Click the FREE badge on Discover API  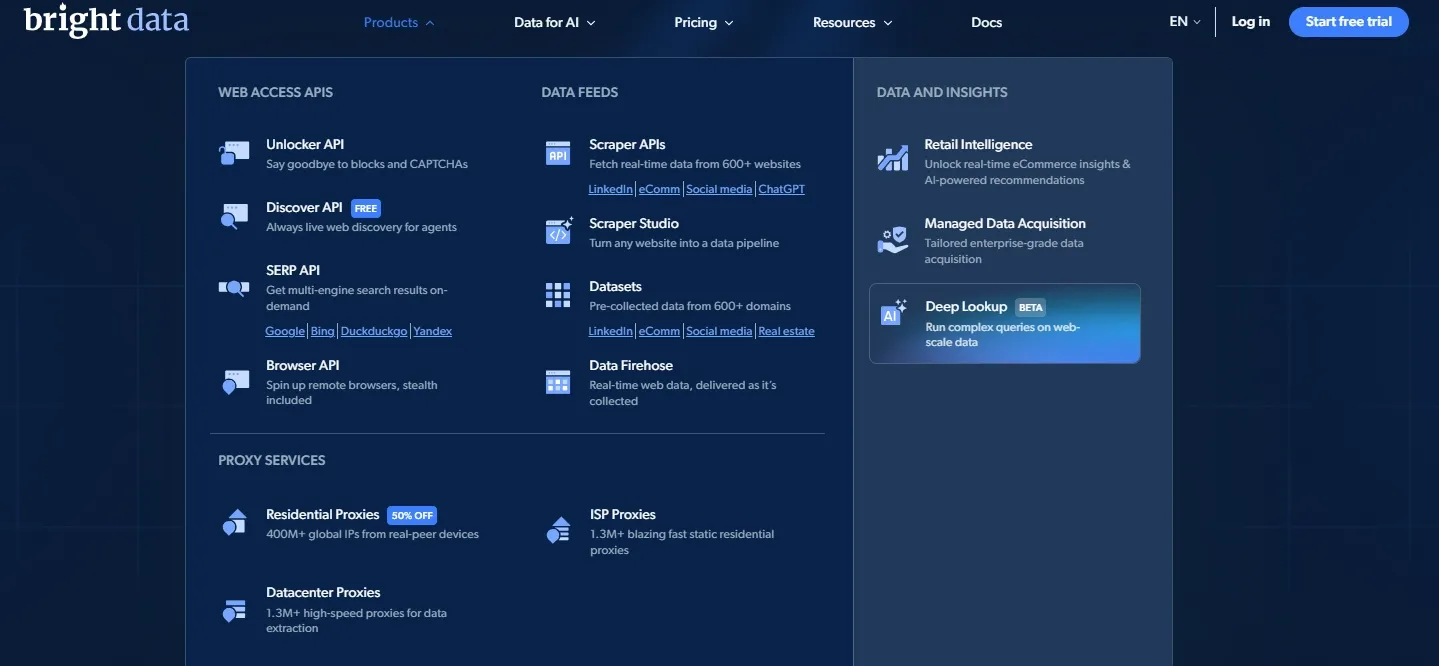[x=366, y=208]
